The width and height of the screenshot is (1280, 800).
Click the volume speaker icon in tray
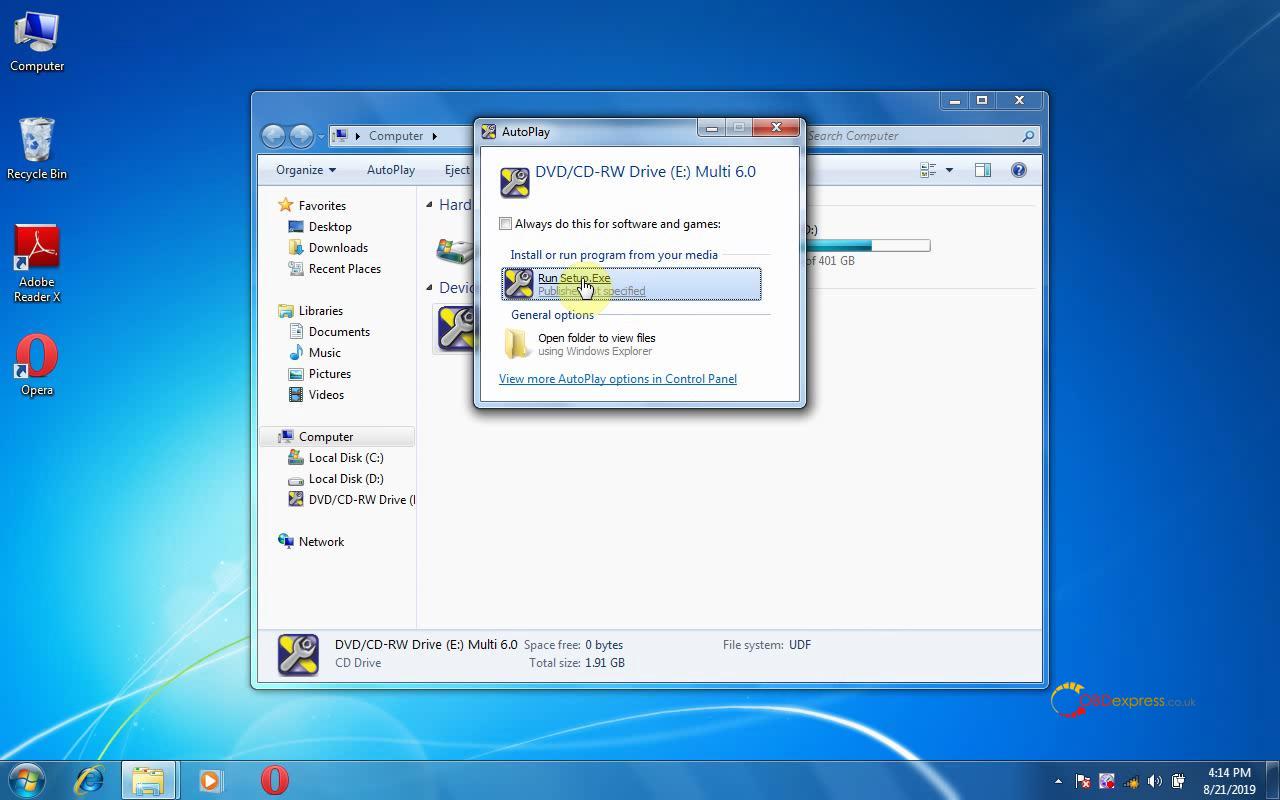[1155, 781]
